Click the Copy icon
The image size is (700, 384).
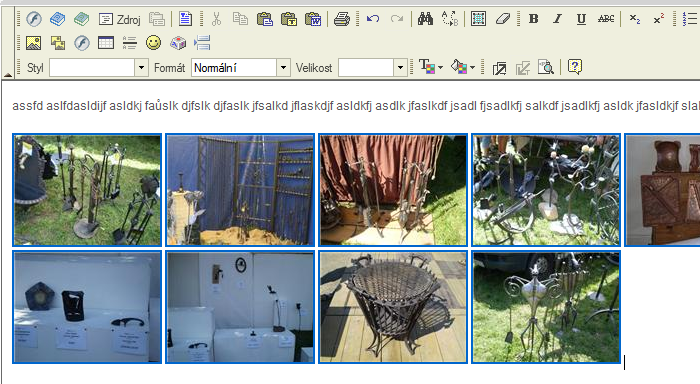pos(240,19)
